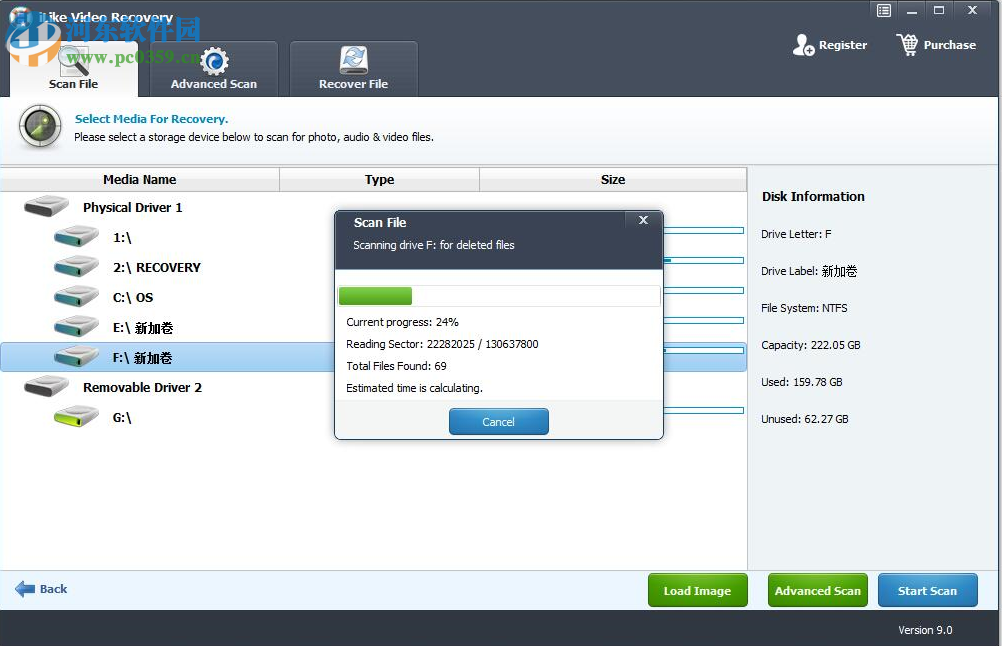The width and height of the screenshot is (1002, 646).
Task: Click the Load Image button
Action: pyautogui.click(x=697, y=590)
